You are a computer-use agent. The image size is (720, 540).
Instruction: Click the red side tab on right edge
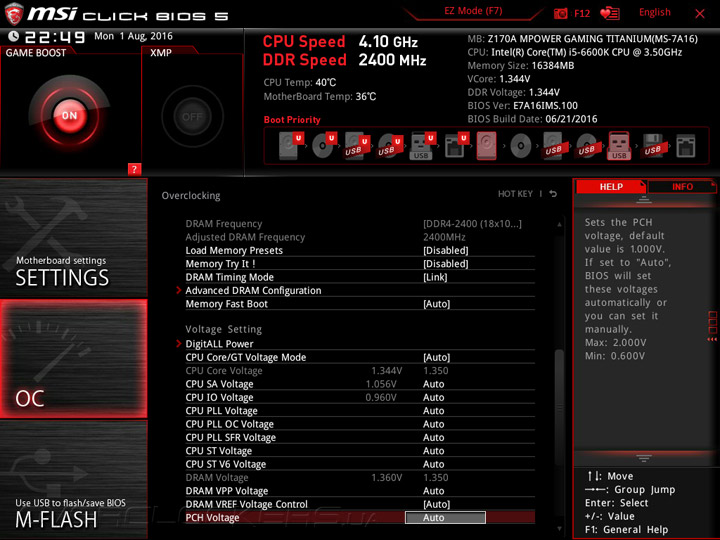pos(713,326)
